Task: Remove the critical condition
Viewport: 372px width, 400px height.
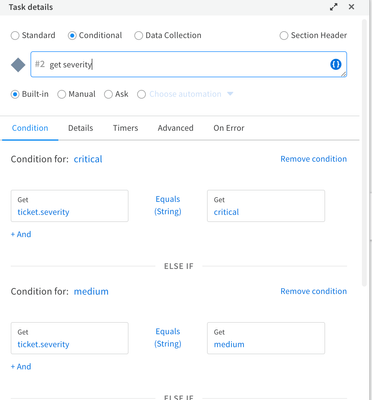Action: point(314,159)
